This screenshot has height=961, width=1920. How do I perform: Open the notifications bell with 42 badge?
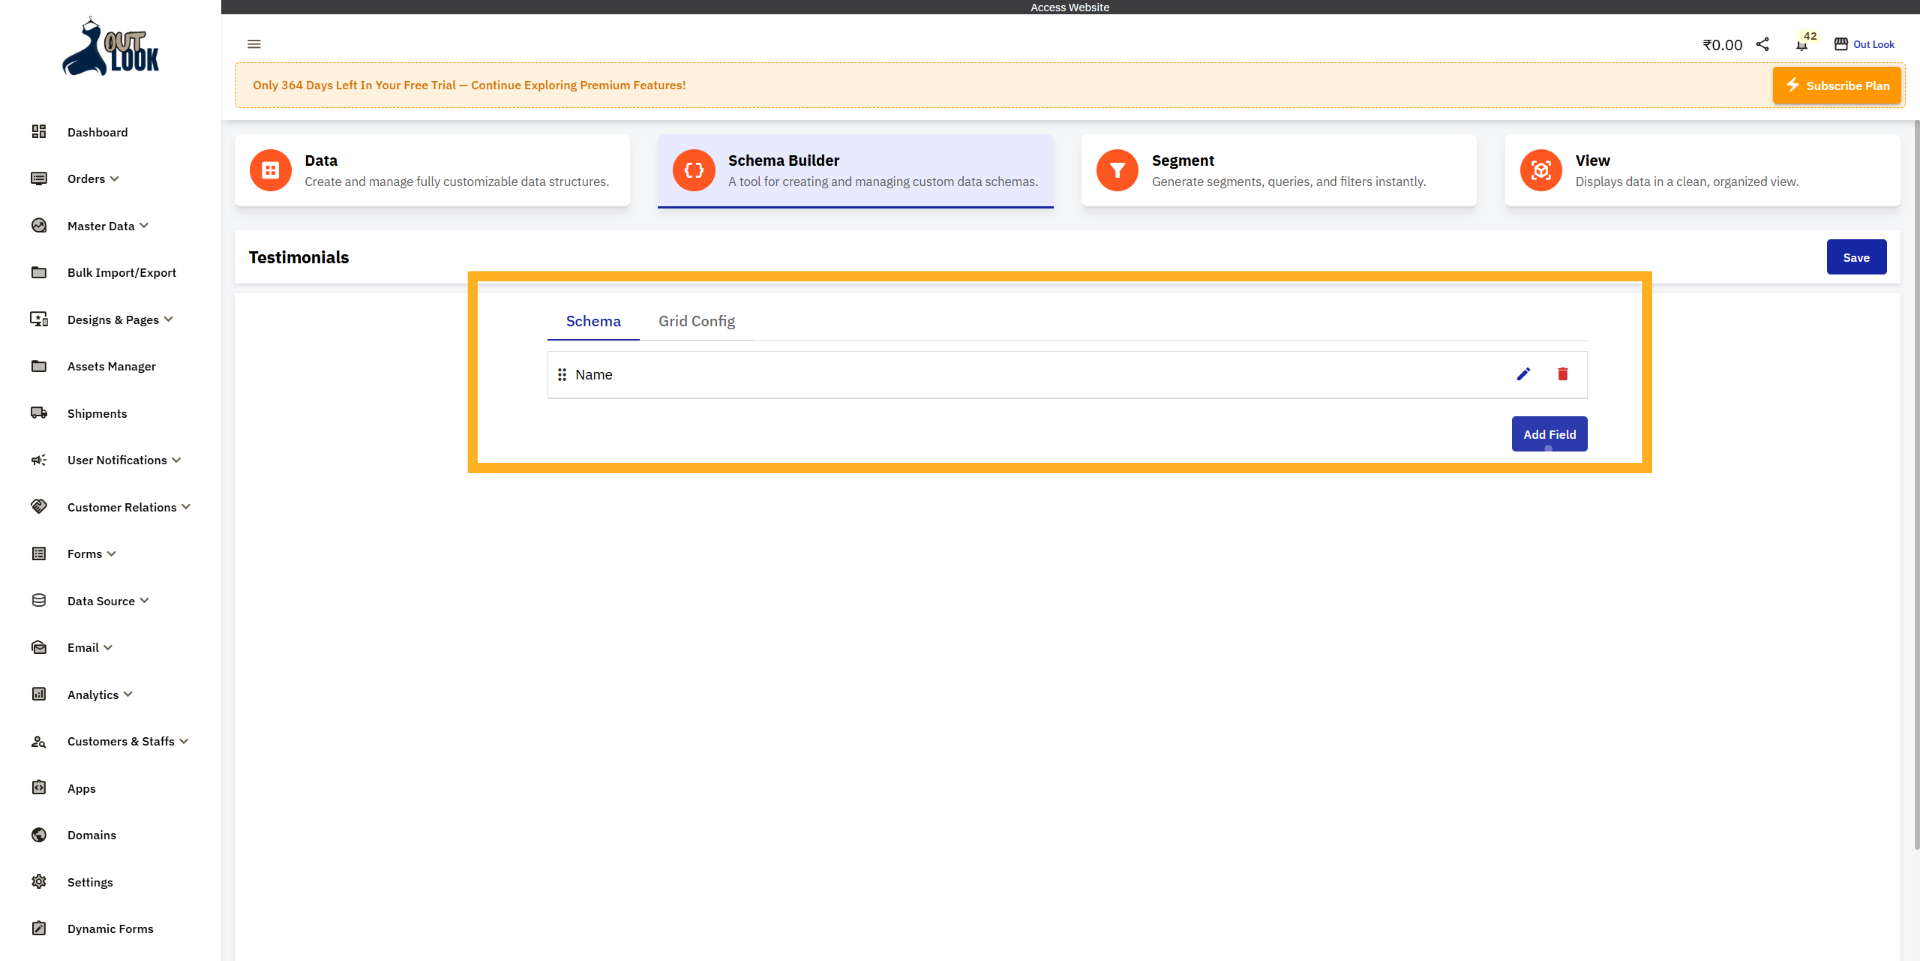(x=1802, y=44)
